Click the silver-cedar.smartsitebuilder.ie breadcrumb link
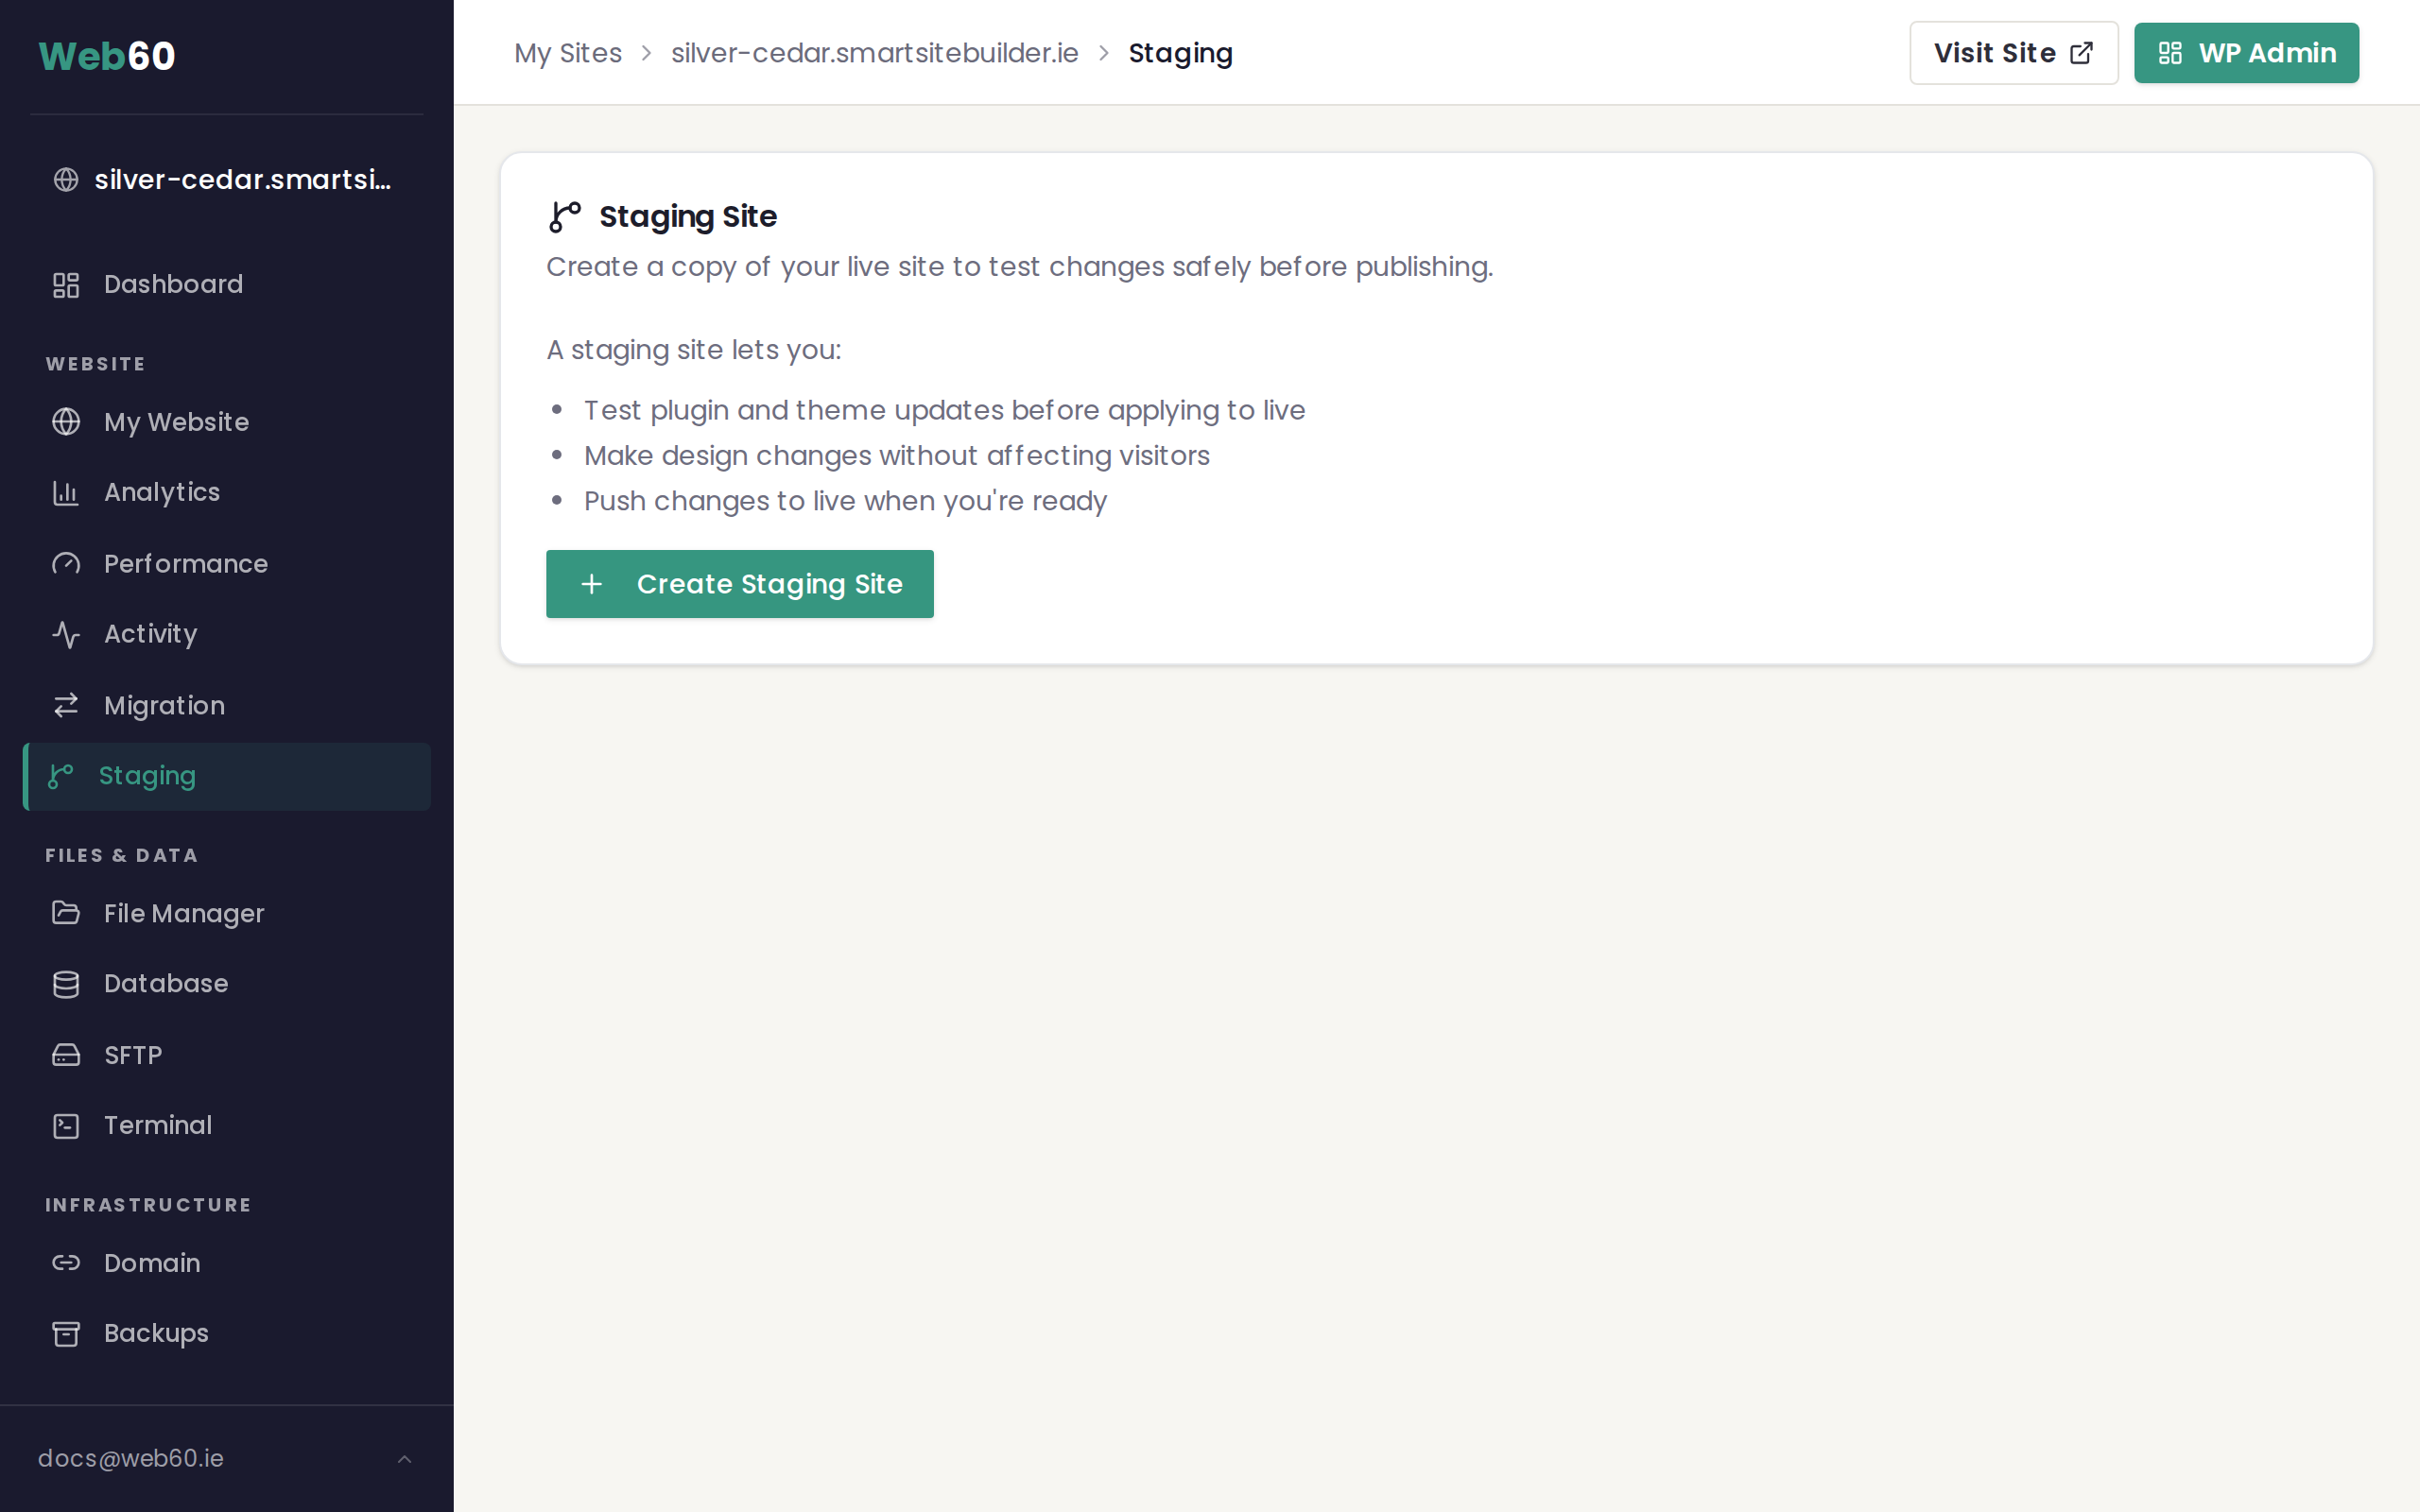The height and width of the screenshot is (1512, 2420). click(874, 53)
